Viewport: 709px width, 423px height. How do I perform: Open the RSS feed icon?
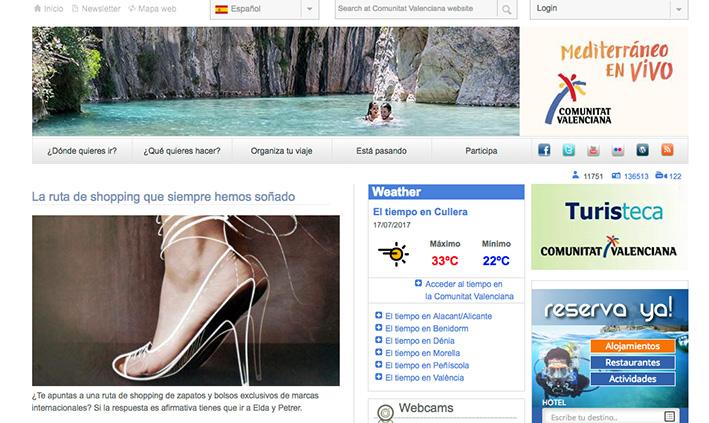[667, 150]
